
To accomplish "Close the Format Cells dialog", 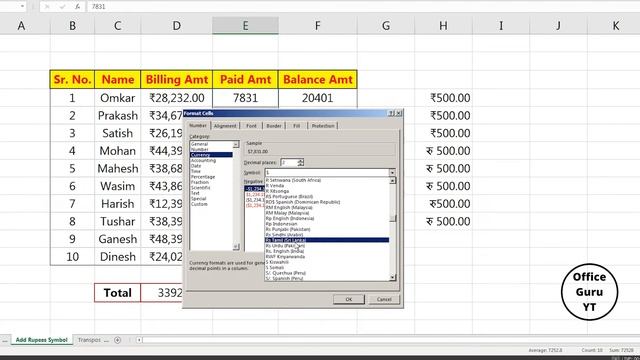I will [398, 113].
